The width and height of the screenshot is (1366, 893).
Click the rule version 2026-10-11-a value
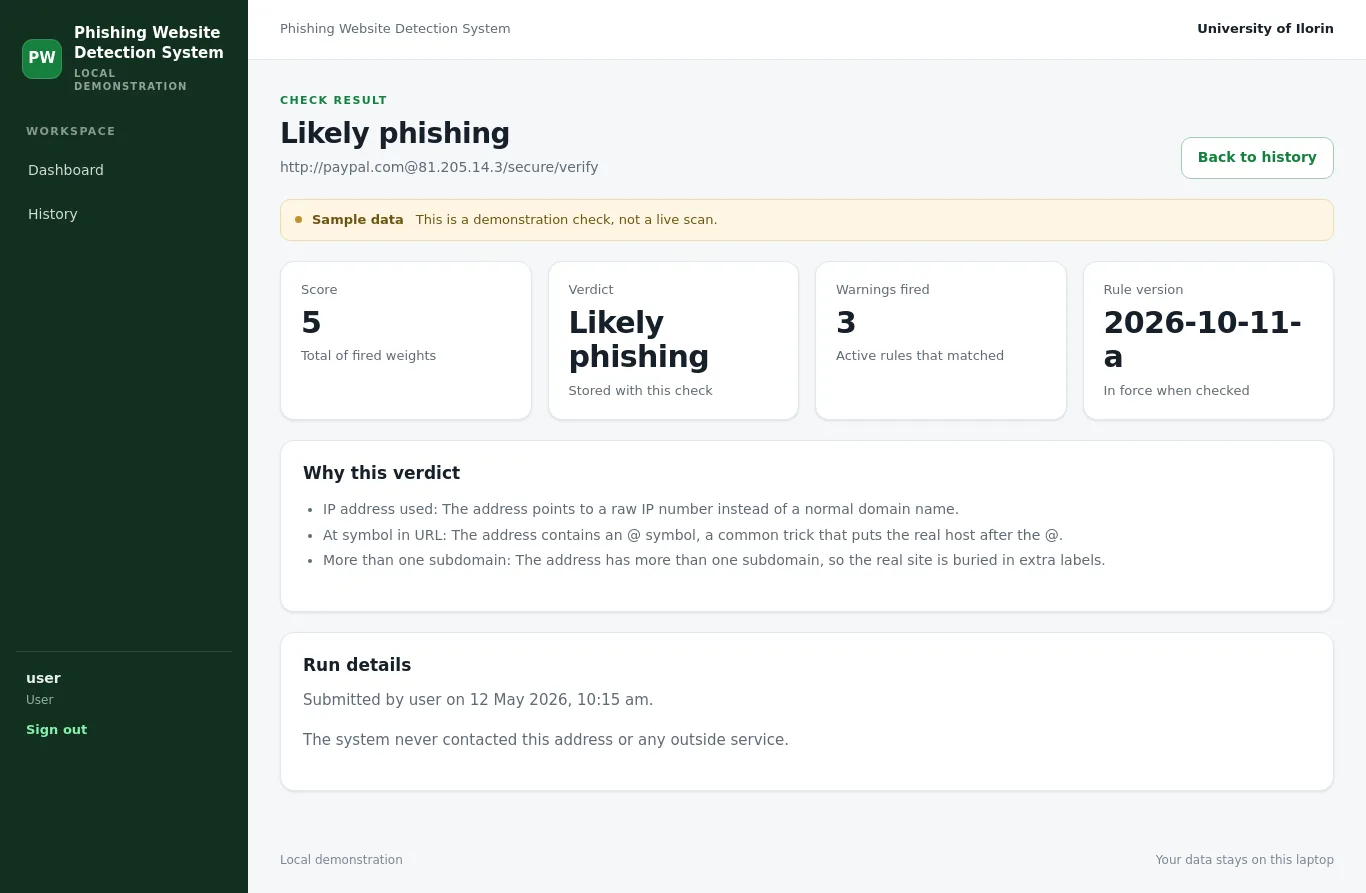(x=1203, y=339)
